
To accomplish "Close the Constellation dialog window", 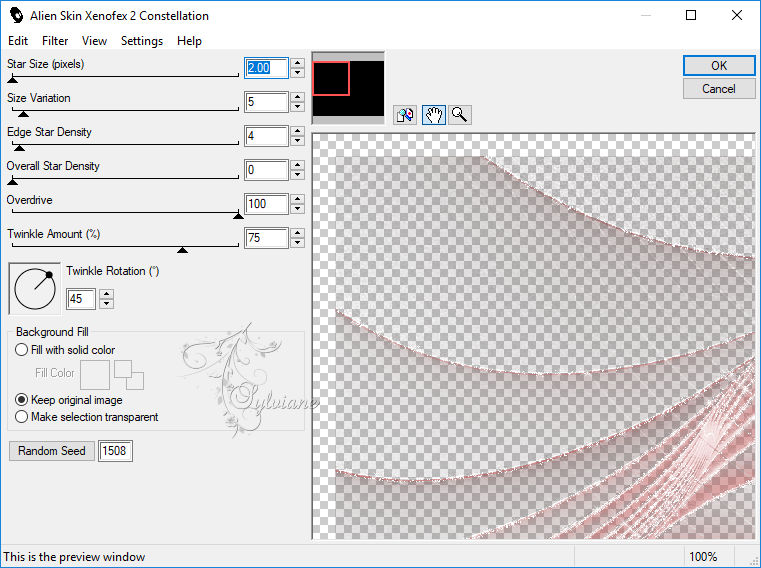I will pyautogui.click(x=737, y=16).
